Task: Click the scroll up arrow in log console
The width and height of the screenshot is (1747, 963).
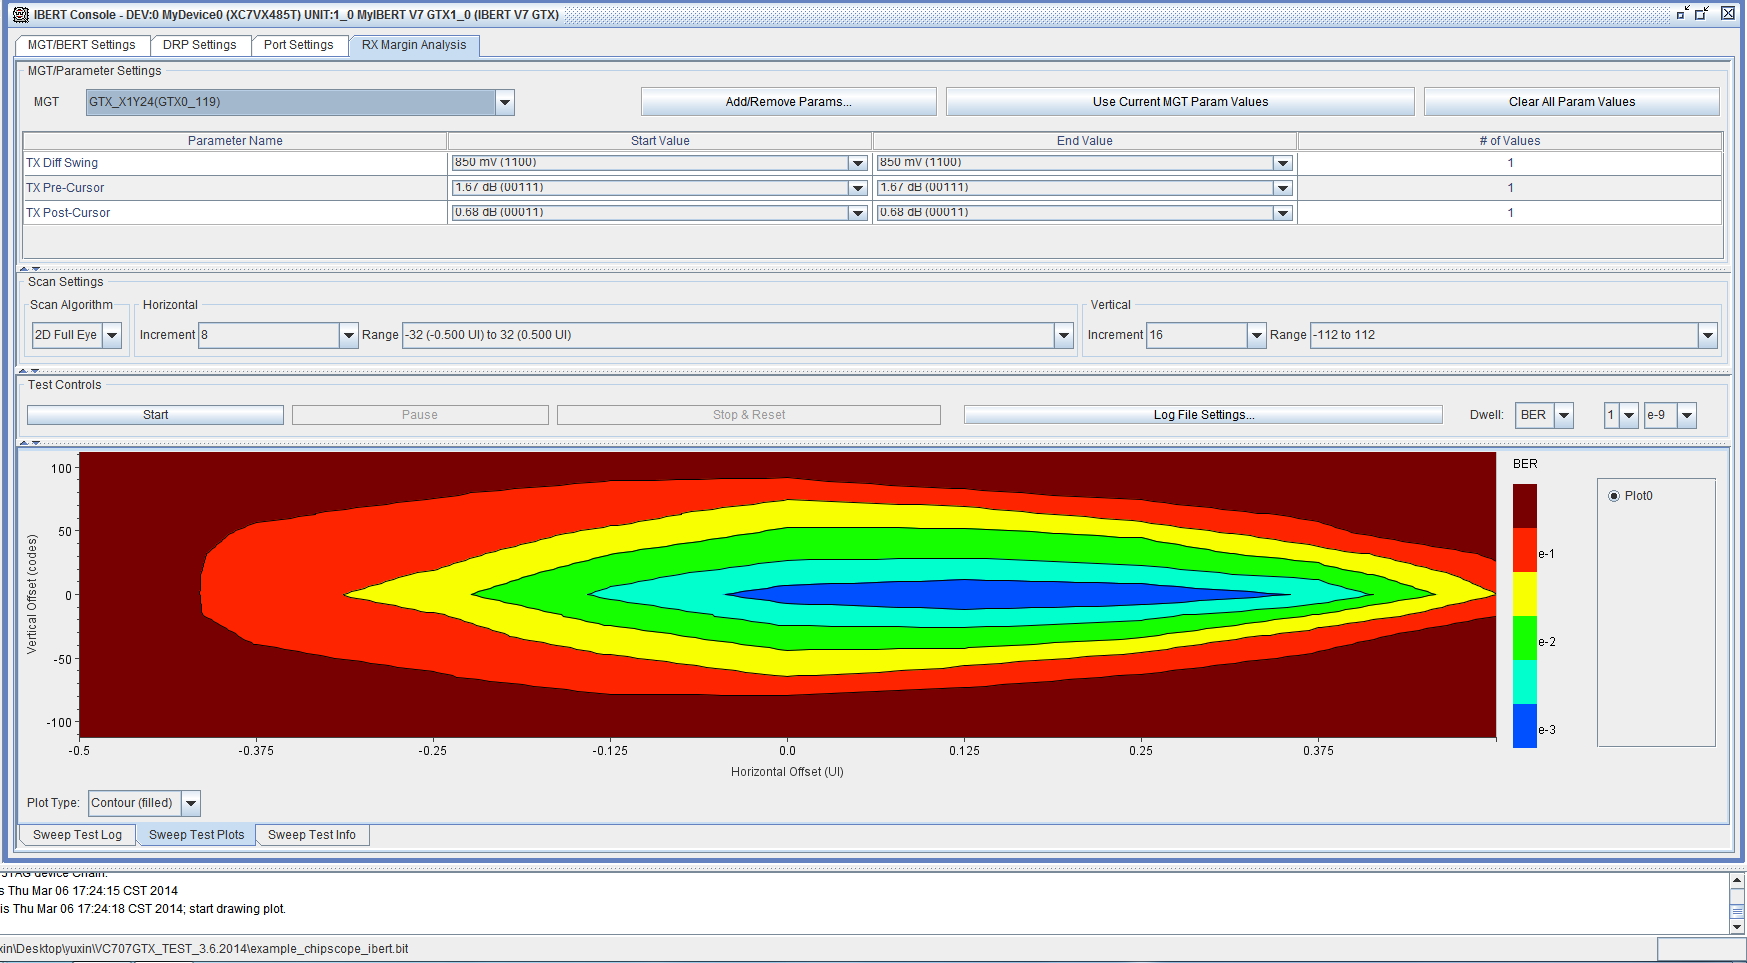Action: click(x=1737, y=881)
